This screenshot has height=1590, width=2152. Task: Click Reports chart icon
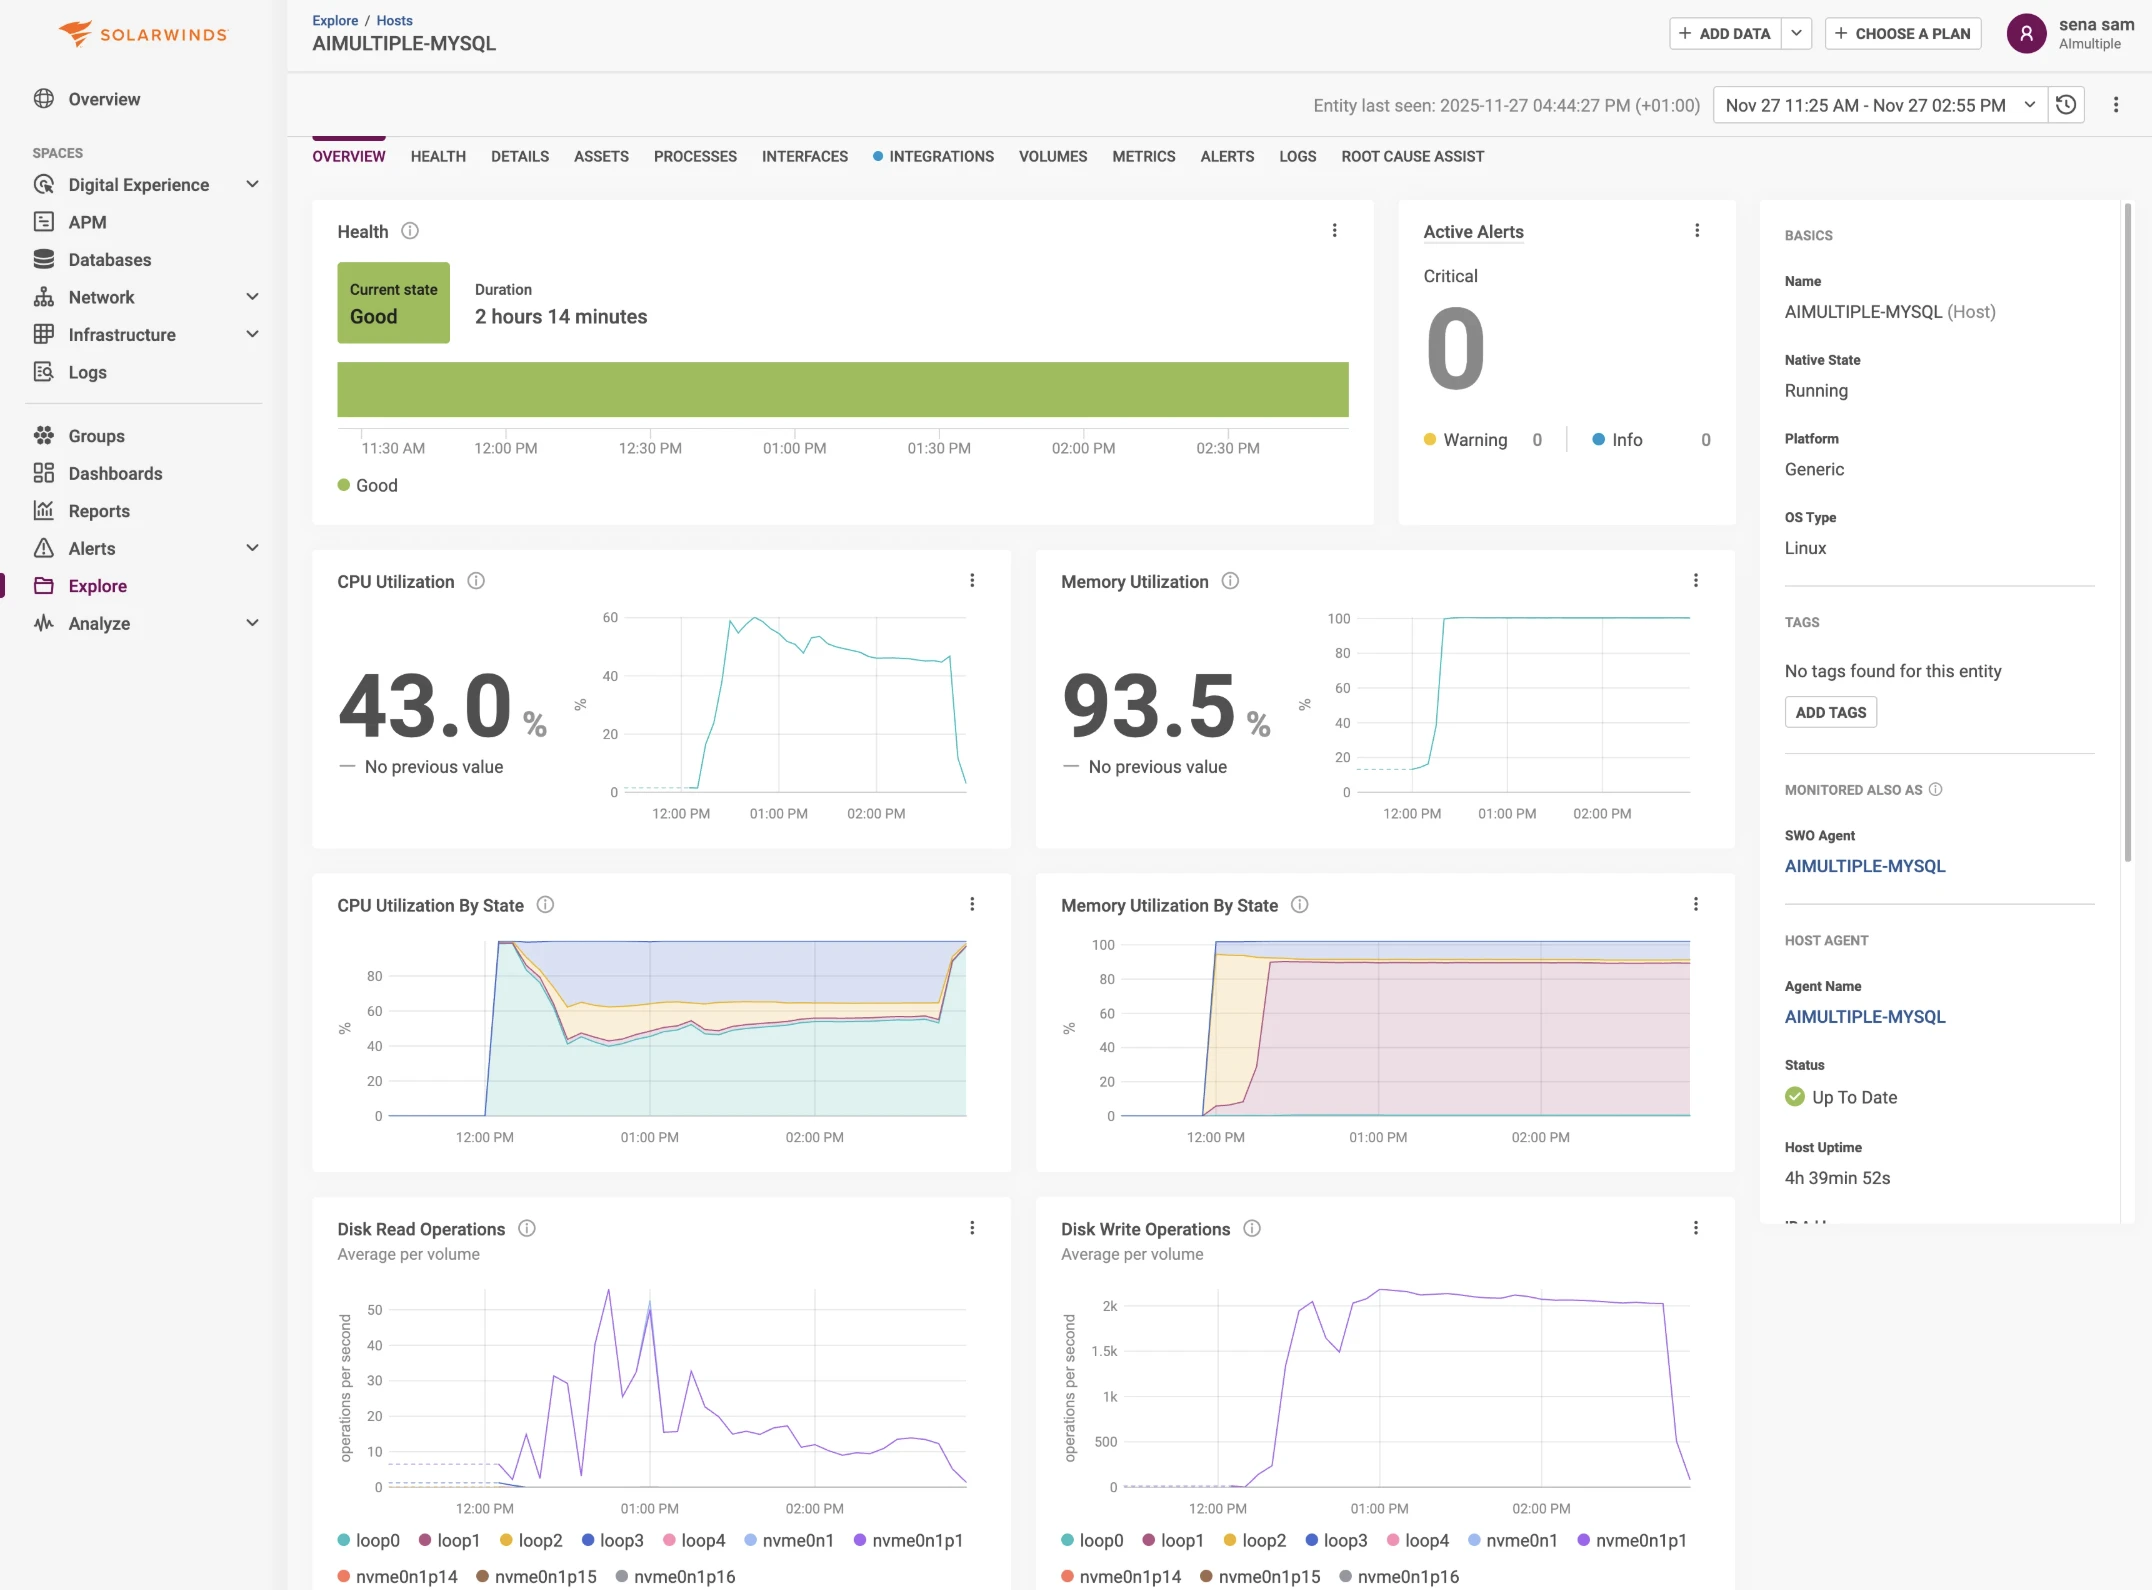44,510
